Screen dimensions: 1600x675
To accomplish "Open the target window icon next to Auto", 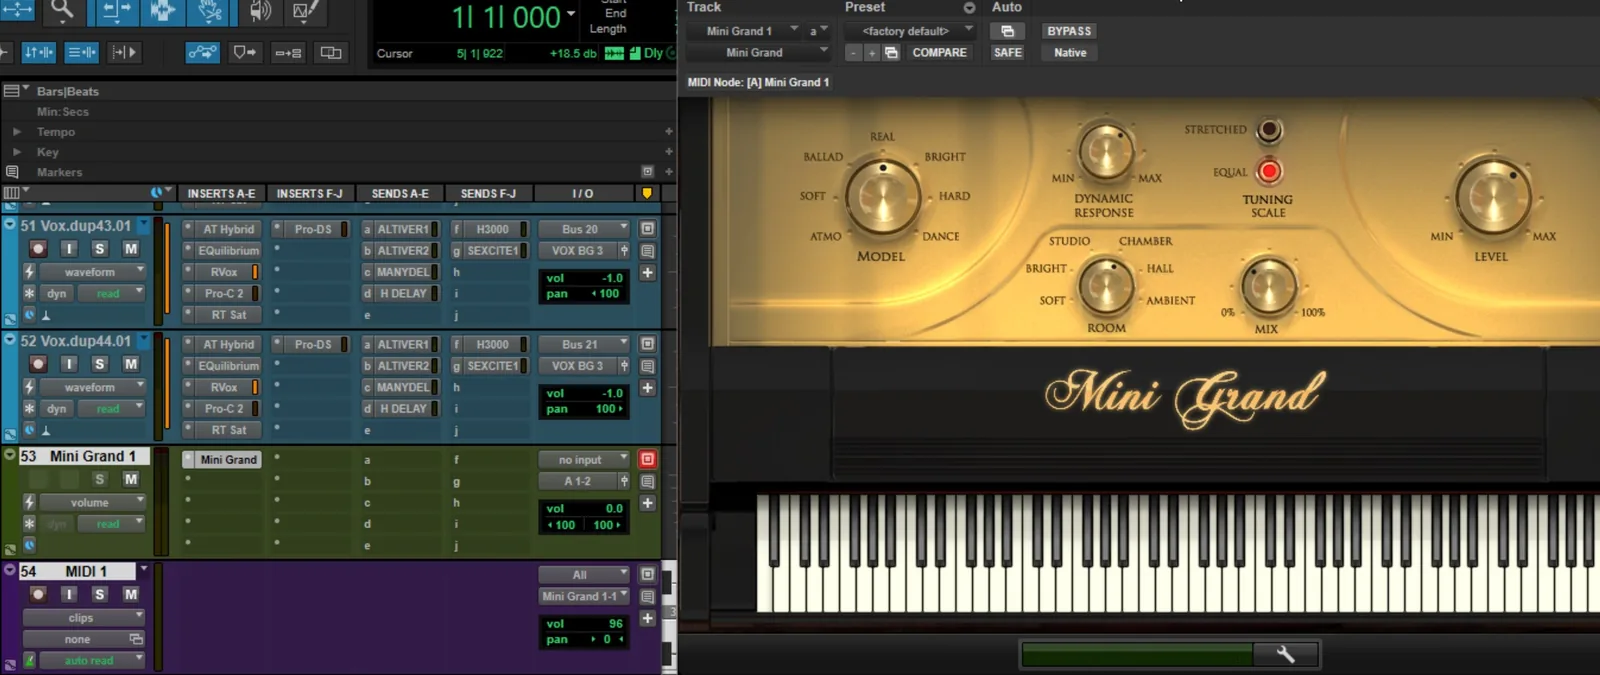I will coord(1007,31).
